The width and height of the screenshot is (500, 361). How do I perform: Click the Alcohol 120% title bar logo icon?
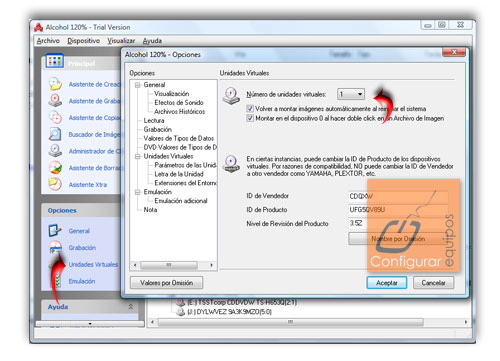(x=38, y=27)
